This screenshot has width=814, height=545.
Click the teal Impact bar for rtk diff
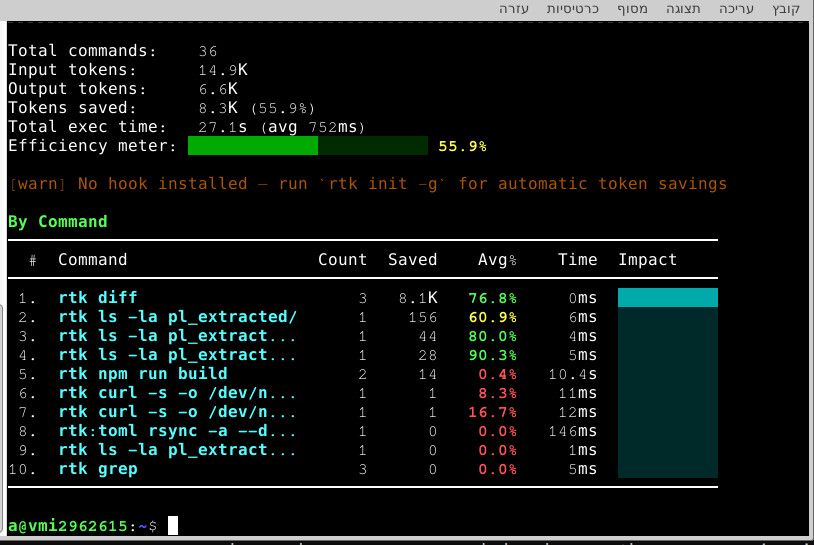point(668,297)
